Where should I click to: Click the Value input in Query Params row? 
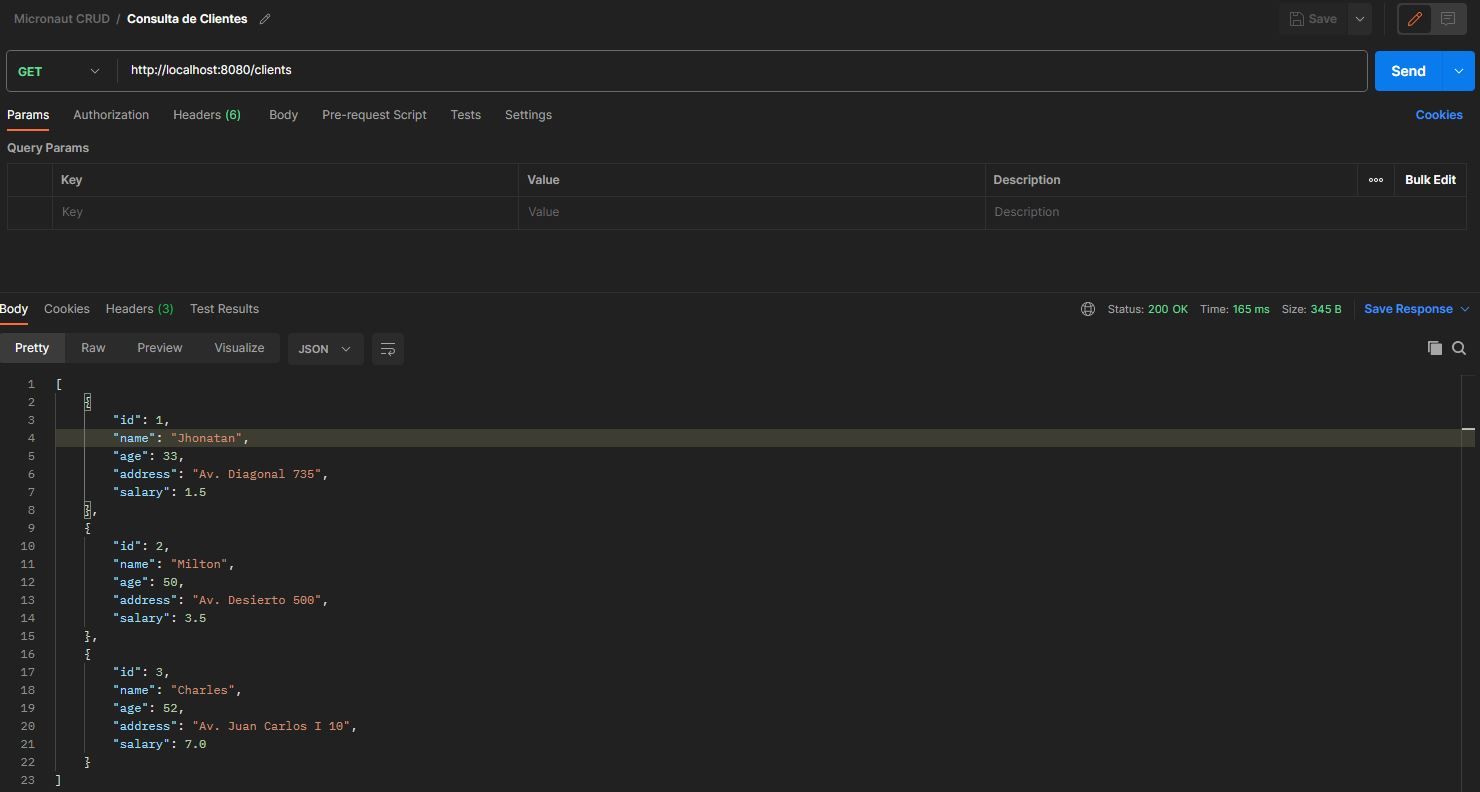(x=751, y=212)
